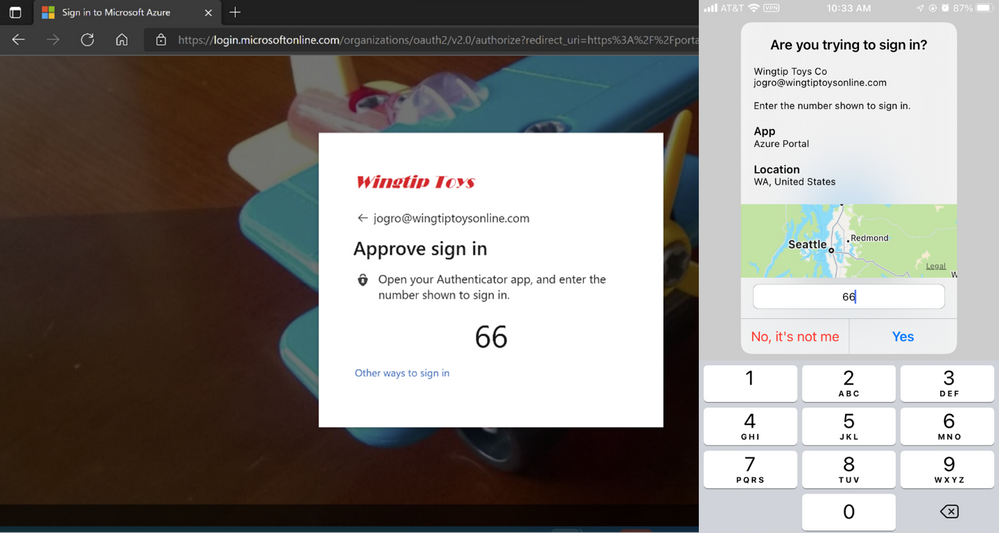Tap the number entry field showing 66
The width and height of the screenshot is (999, 533).
(x=849, y=297)
